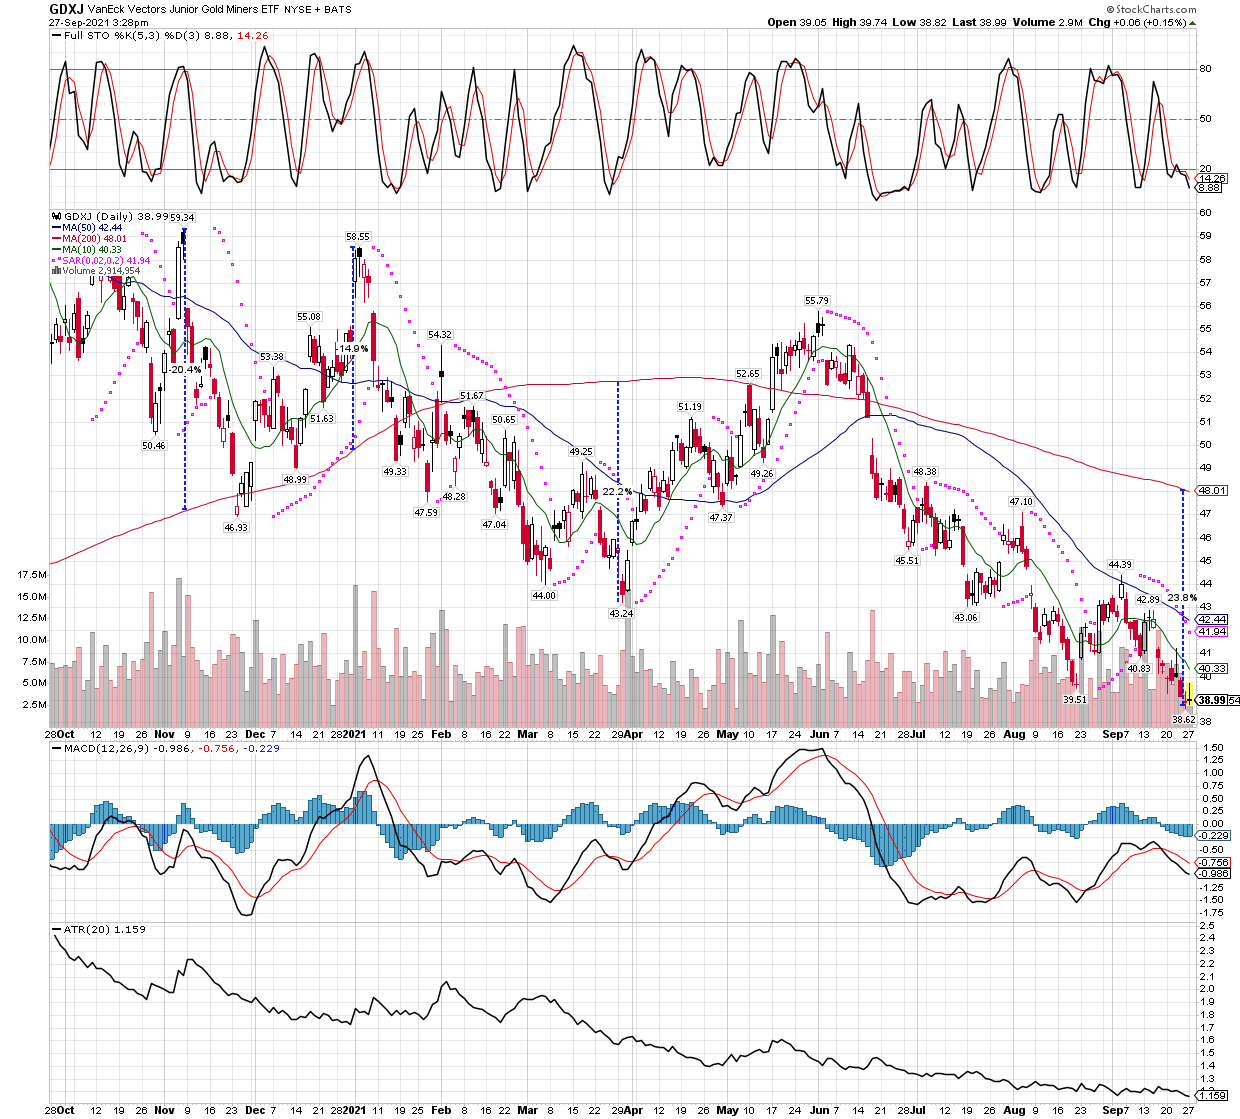Click the 8.88 %K tag on stochastic axis
Image resolution: width=1240 pixels, height=1119 pixels.
coord(1210,187)
